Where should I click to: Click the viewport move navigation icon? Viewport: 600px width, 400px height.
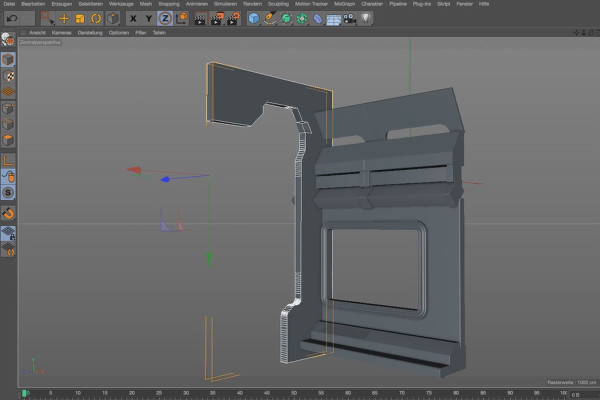tap(576, 33)
